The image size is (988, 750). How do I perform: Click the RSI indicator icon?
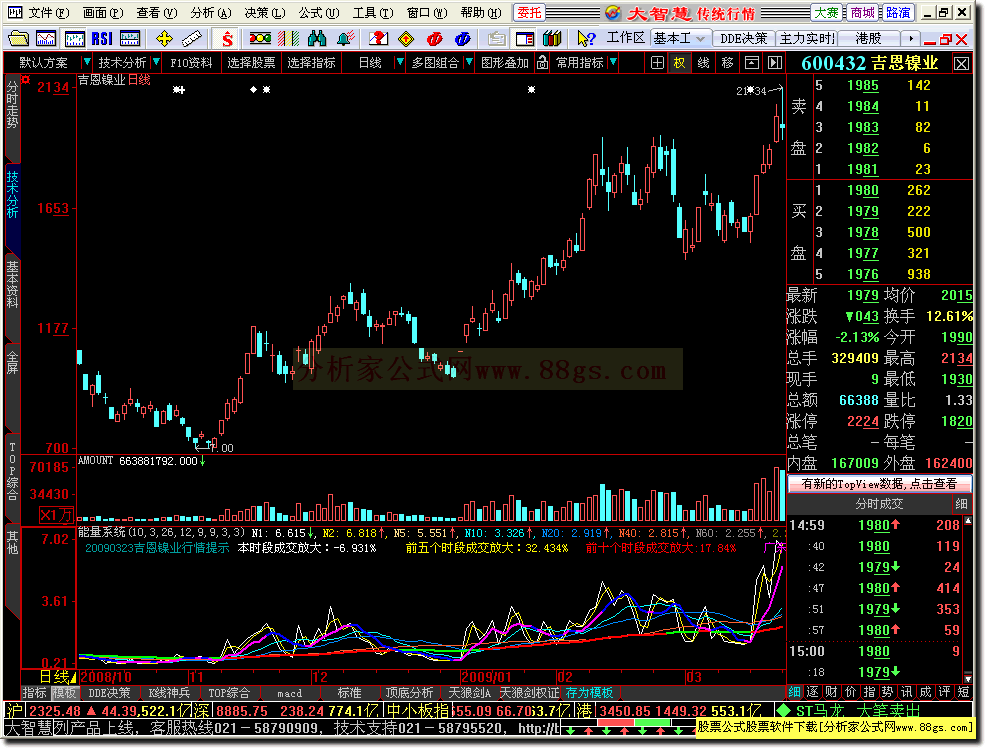[102, 39]
